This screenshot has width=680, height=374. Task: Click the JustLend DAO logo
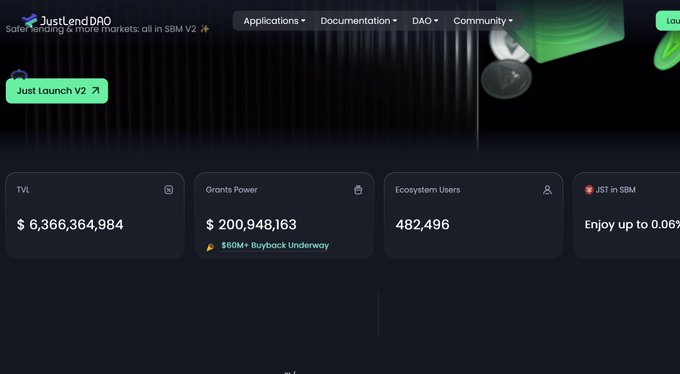coord(66,20)
